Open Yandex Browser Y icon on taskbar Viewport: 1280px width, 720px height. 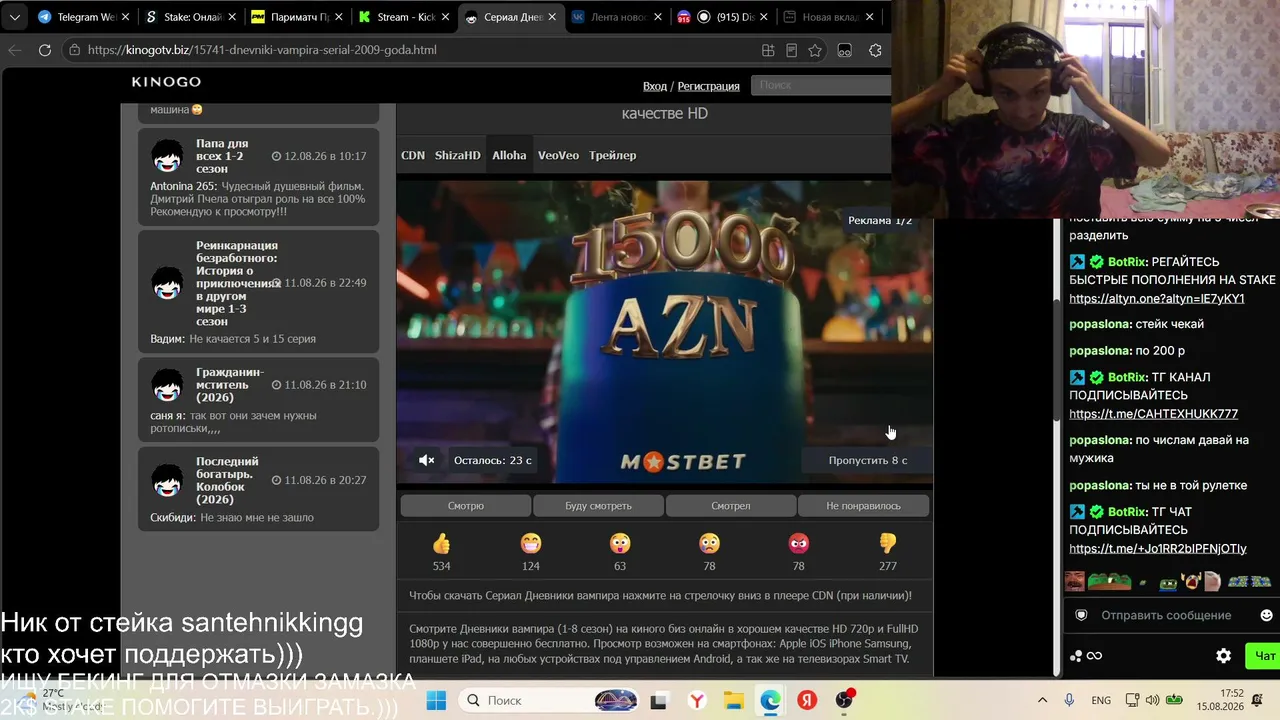(x=695, y=700)
